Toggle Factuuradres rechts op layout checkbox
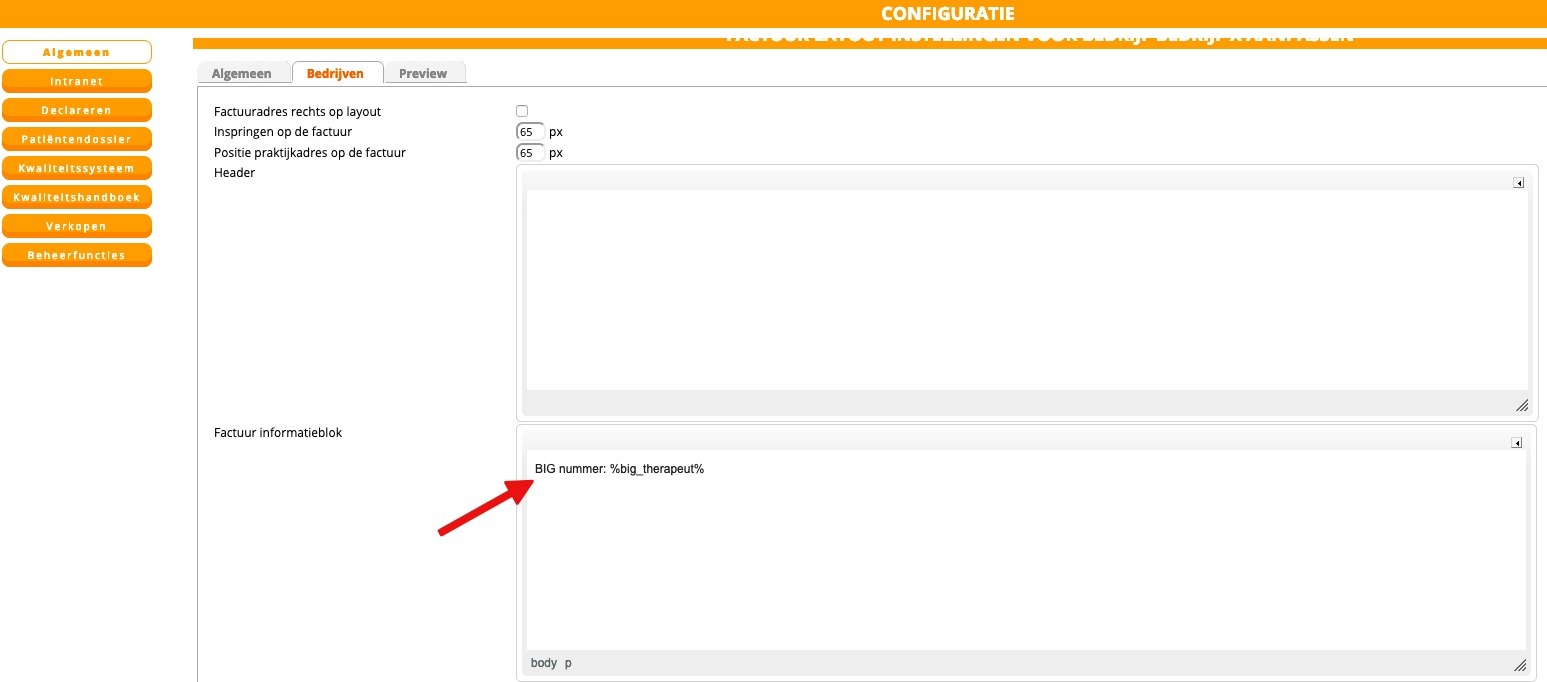 pos(522,111)
